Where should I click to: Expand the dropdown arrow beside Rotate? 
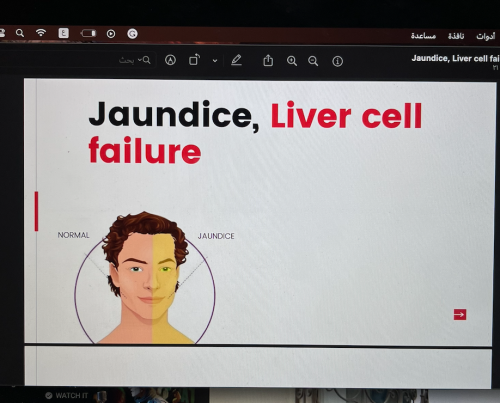215,61
